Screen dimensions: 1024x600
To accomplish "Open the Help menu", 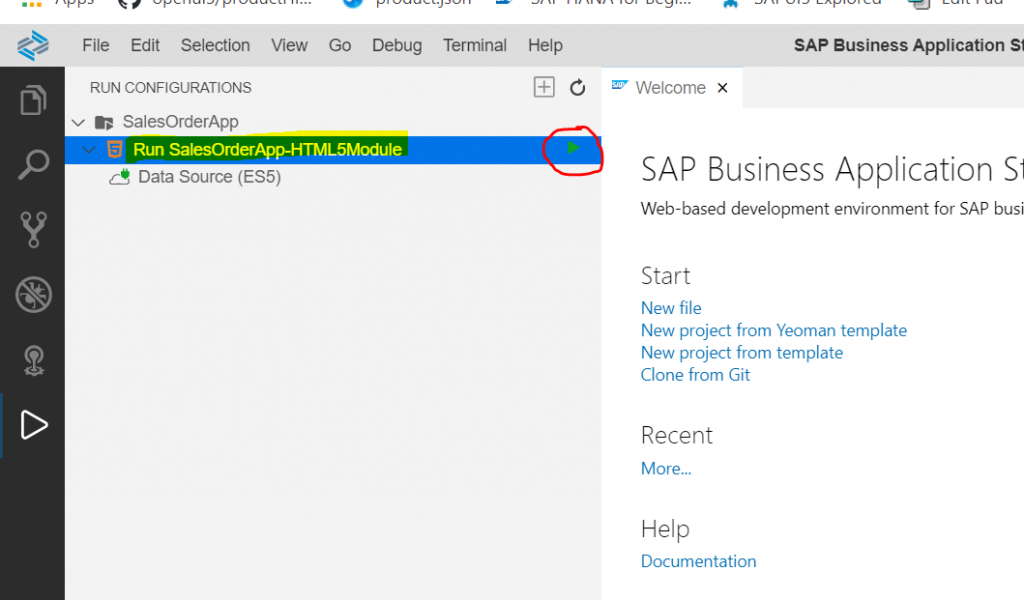I will click(545, 45).
